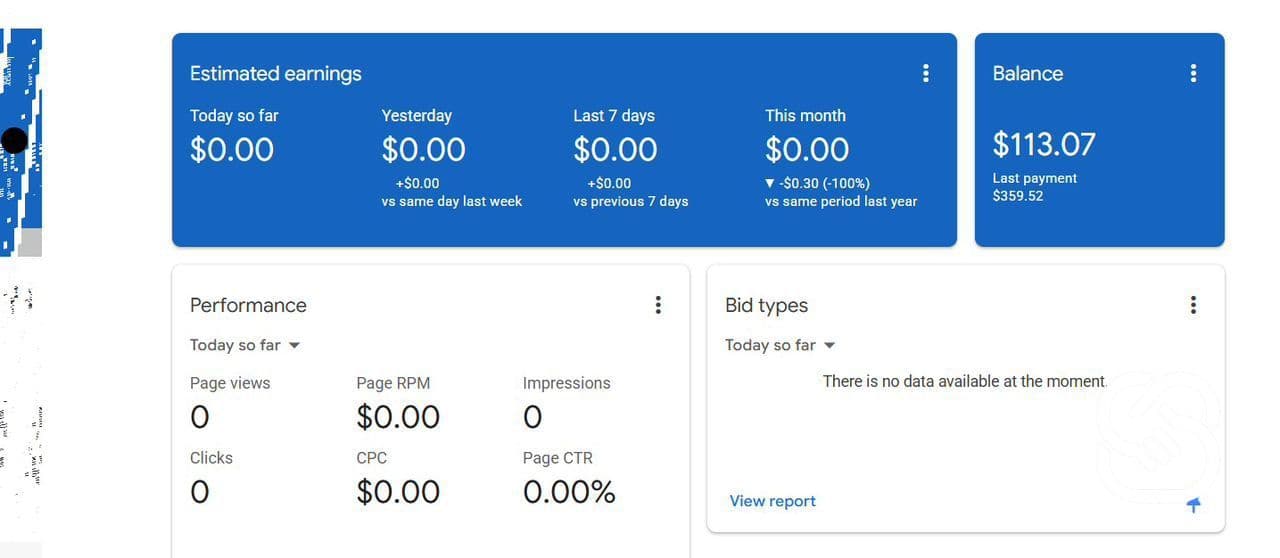Viewport: 1280px width, 558px height.
Task: Click the Performance card more options icon
Action: [x=657, y=305]
